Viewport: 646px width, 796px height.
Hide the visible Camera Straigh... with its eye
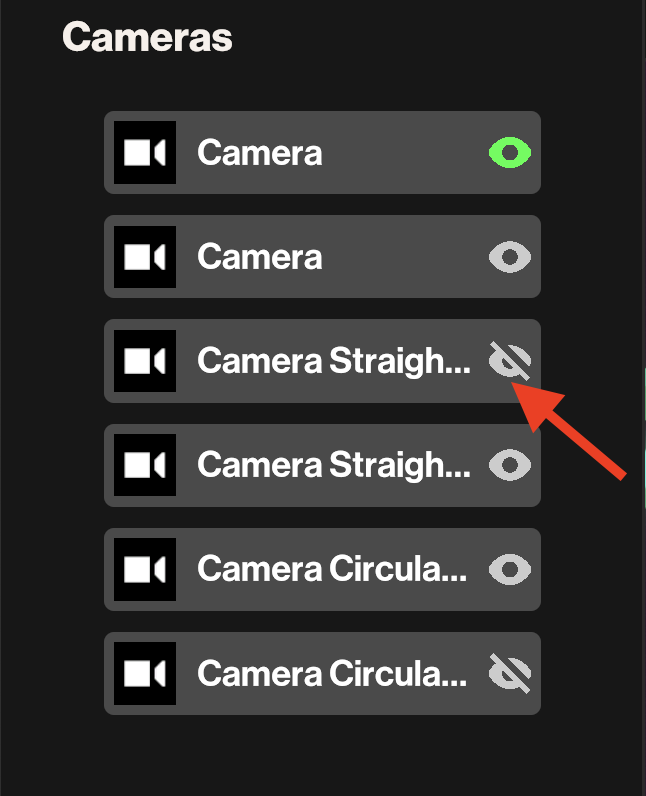coord(509,465)
